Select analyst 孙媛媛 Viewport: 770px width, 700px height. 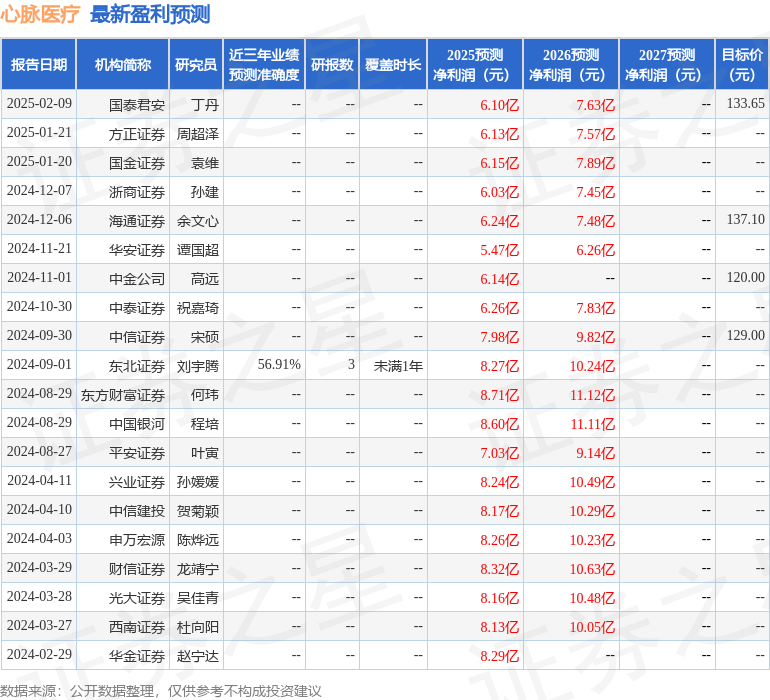pos(198,482)
